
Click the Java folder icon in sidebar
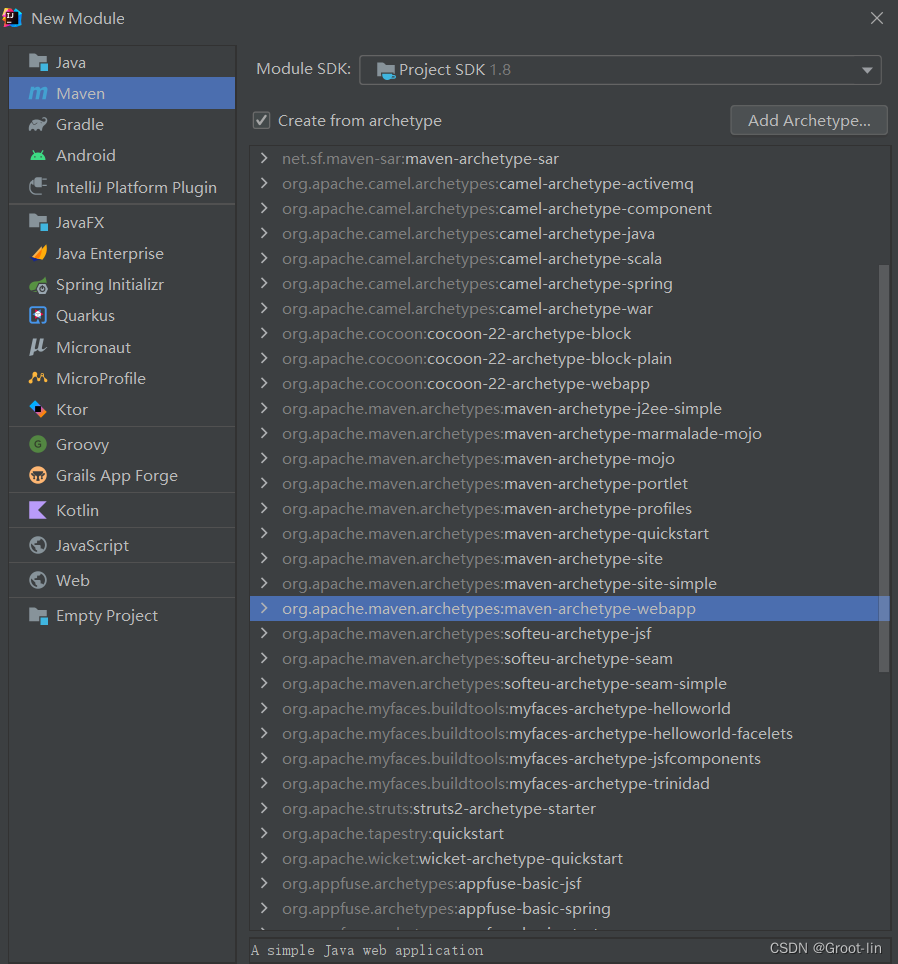pos(38,62)
